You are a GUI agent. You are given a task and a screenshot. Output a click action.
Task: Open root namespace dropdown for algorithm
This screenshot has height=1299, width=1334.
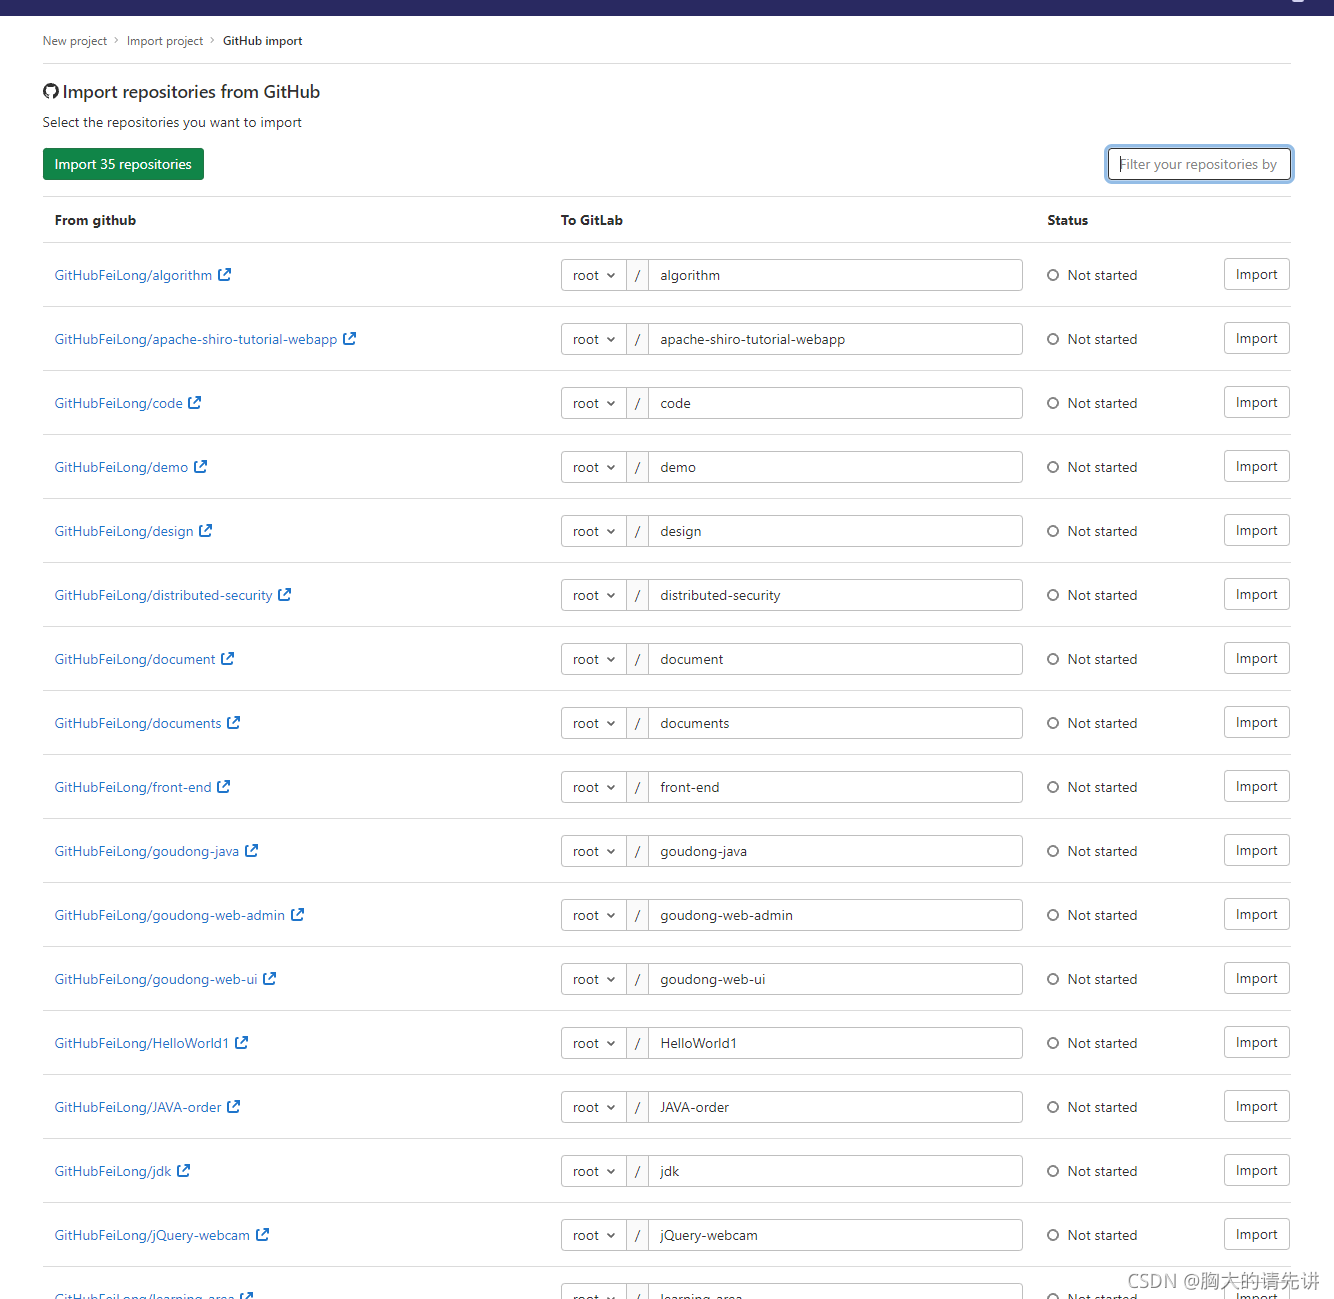(594, 275)
